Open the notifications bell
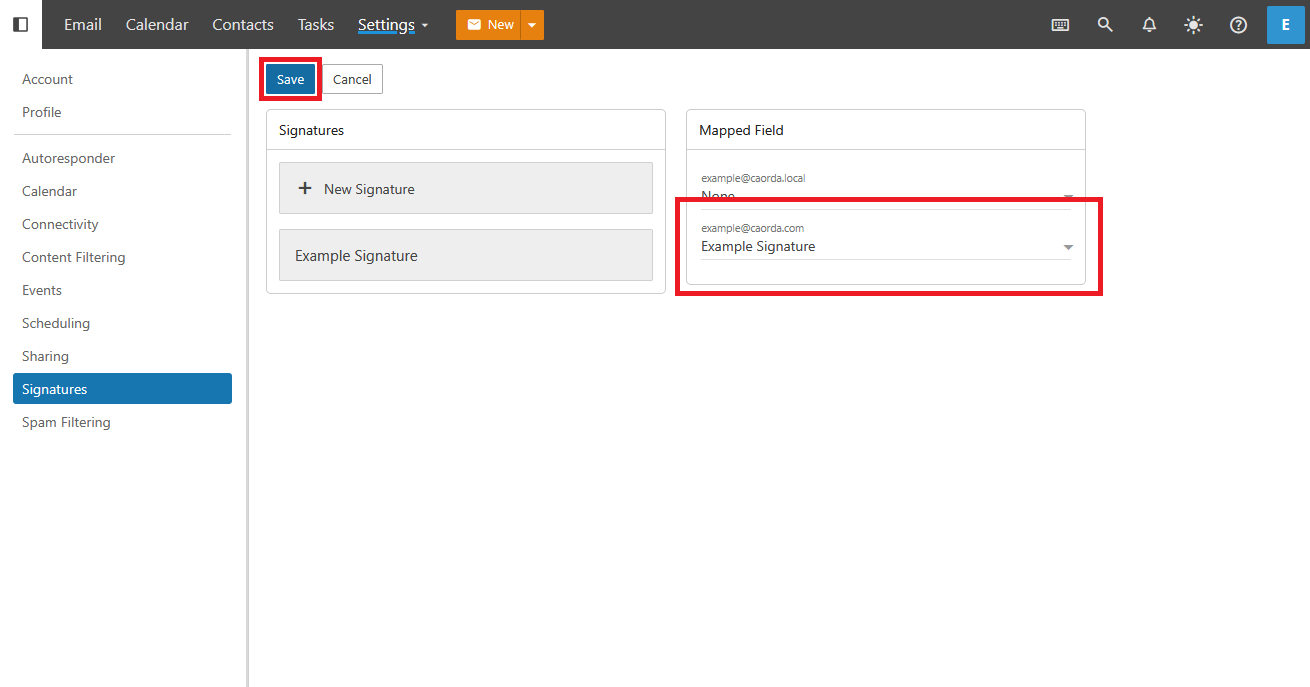This screenshot has width=1310, height=687. click(1149, 25)
